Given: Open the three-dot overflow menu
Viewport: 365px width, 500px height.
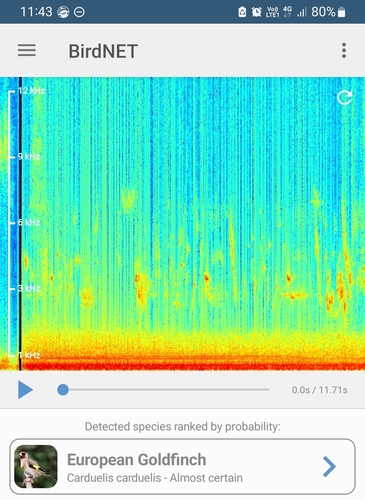Looking at the screenshot, I should click(344, 51).
